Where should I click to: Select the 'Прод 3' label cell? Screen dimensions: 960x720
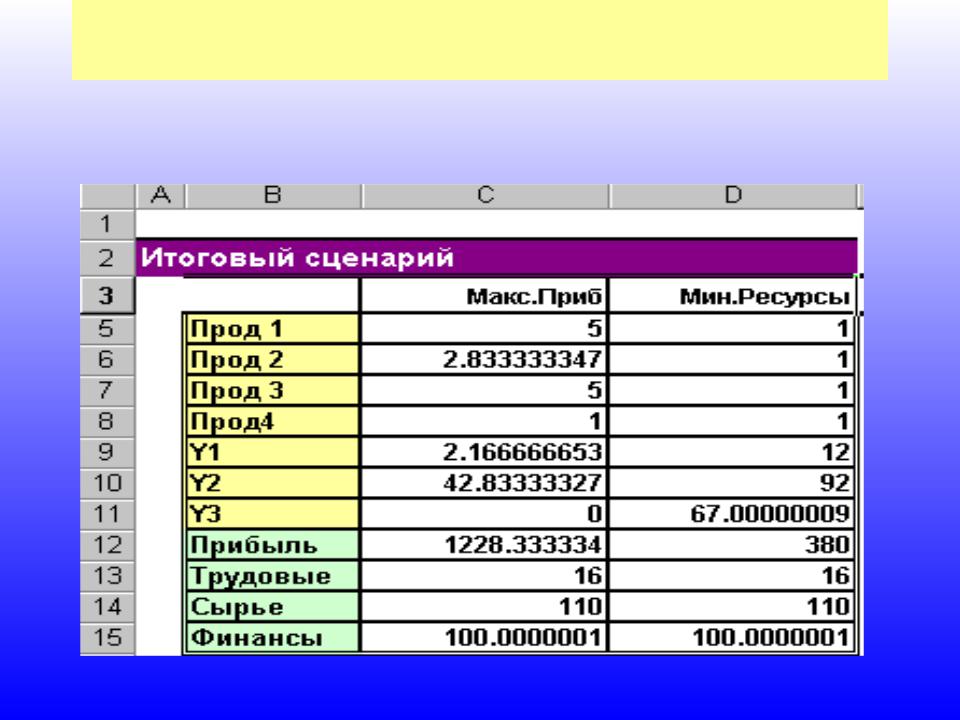click(272, 390)
